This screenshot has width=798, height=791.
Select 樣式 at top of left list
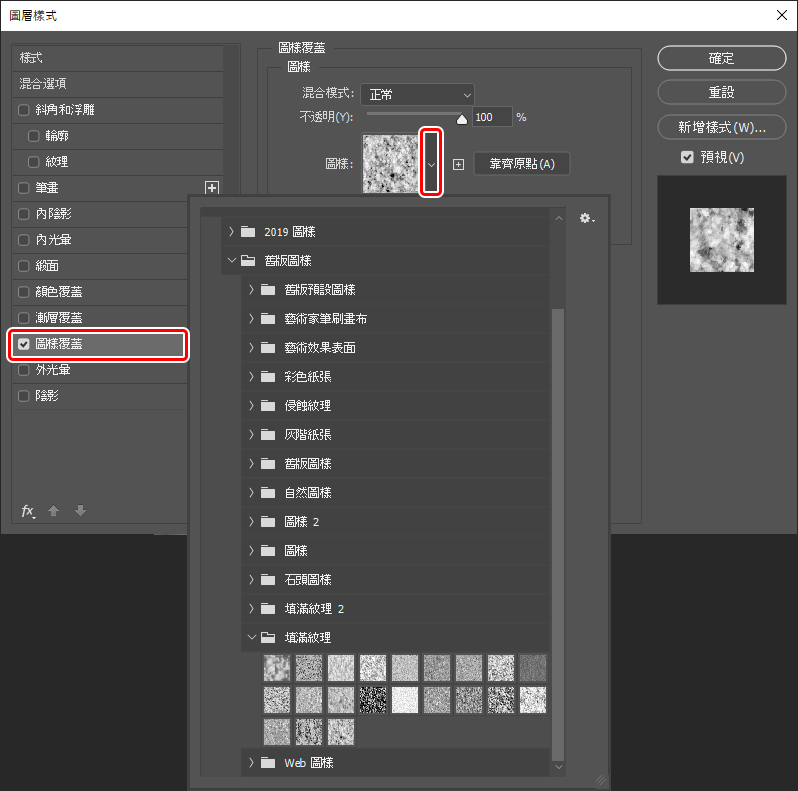point(100,58)
